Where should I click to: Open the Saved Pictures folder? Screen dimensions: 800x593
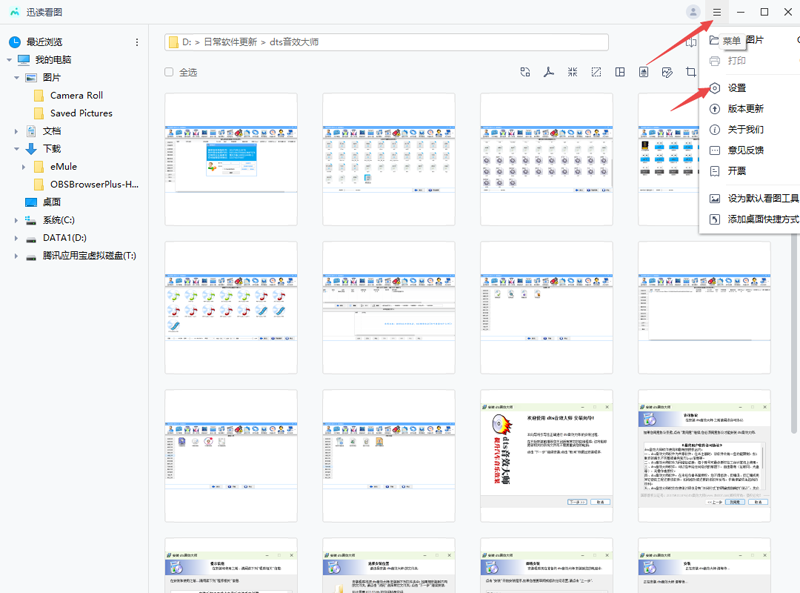[81, 113]
